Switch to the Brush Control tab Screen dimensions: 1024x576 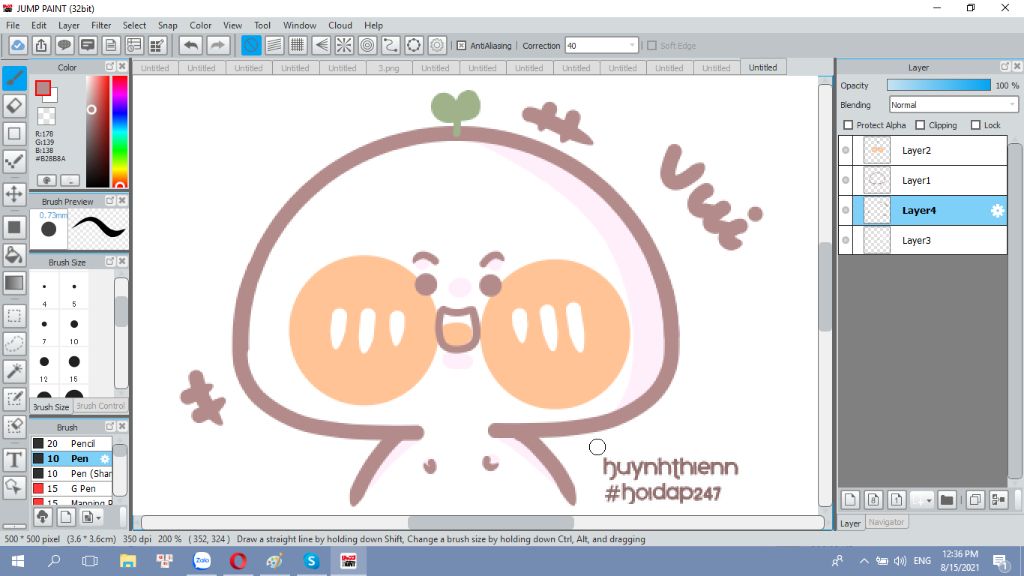[x=100, y=406]
